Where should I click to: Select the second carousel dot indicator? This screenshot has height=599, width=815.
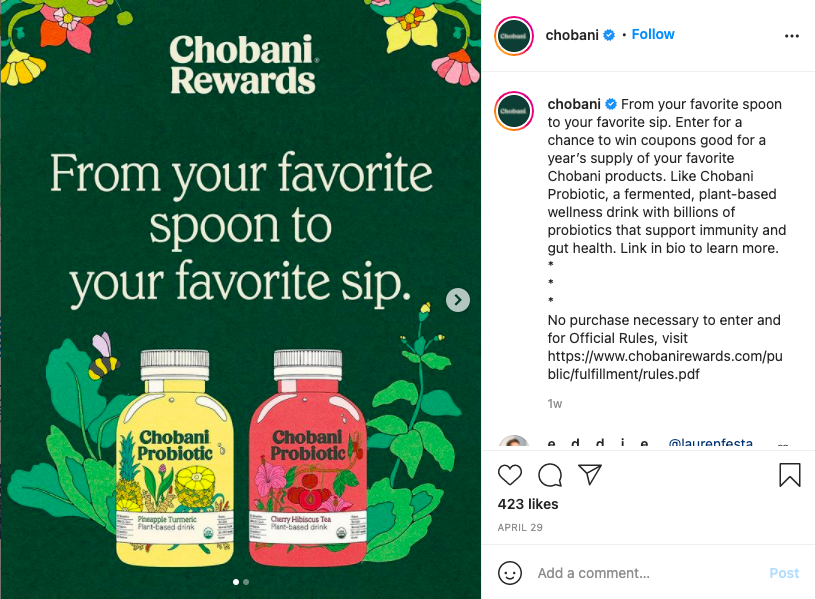pos(246,581)
